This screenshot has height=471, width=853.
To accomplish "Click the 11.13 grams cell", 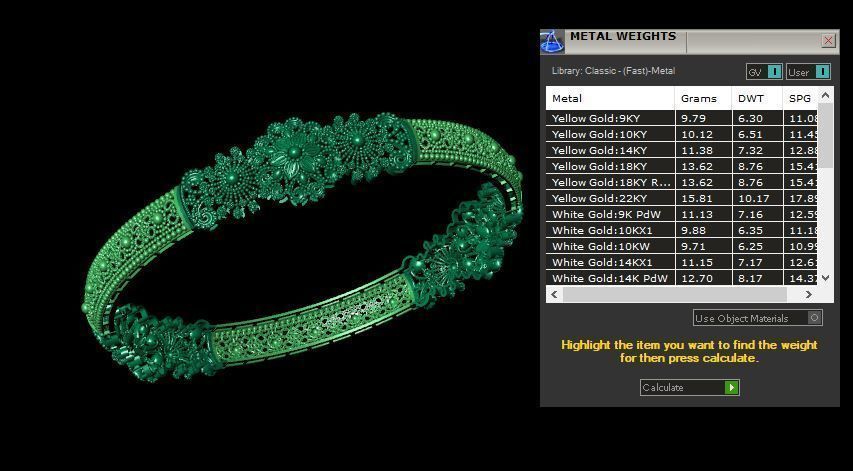I will (703, 214).
